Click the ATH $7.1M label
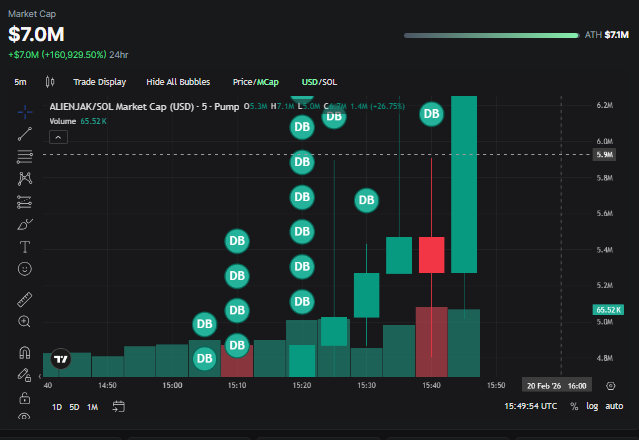639x440 pixels. point(606,35)
